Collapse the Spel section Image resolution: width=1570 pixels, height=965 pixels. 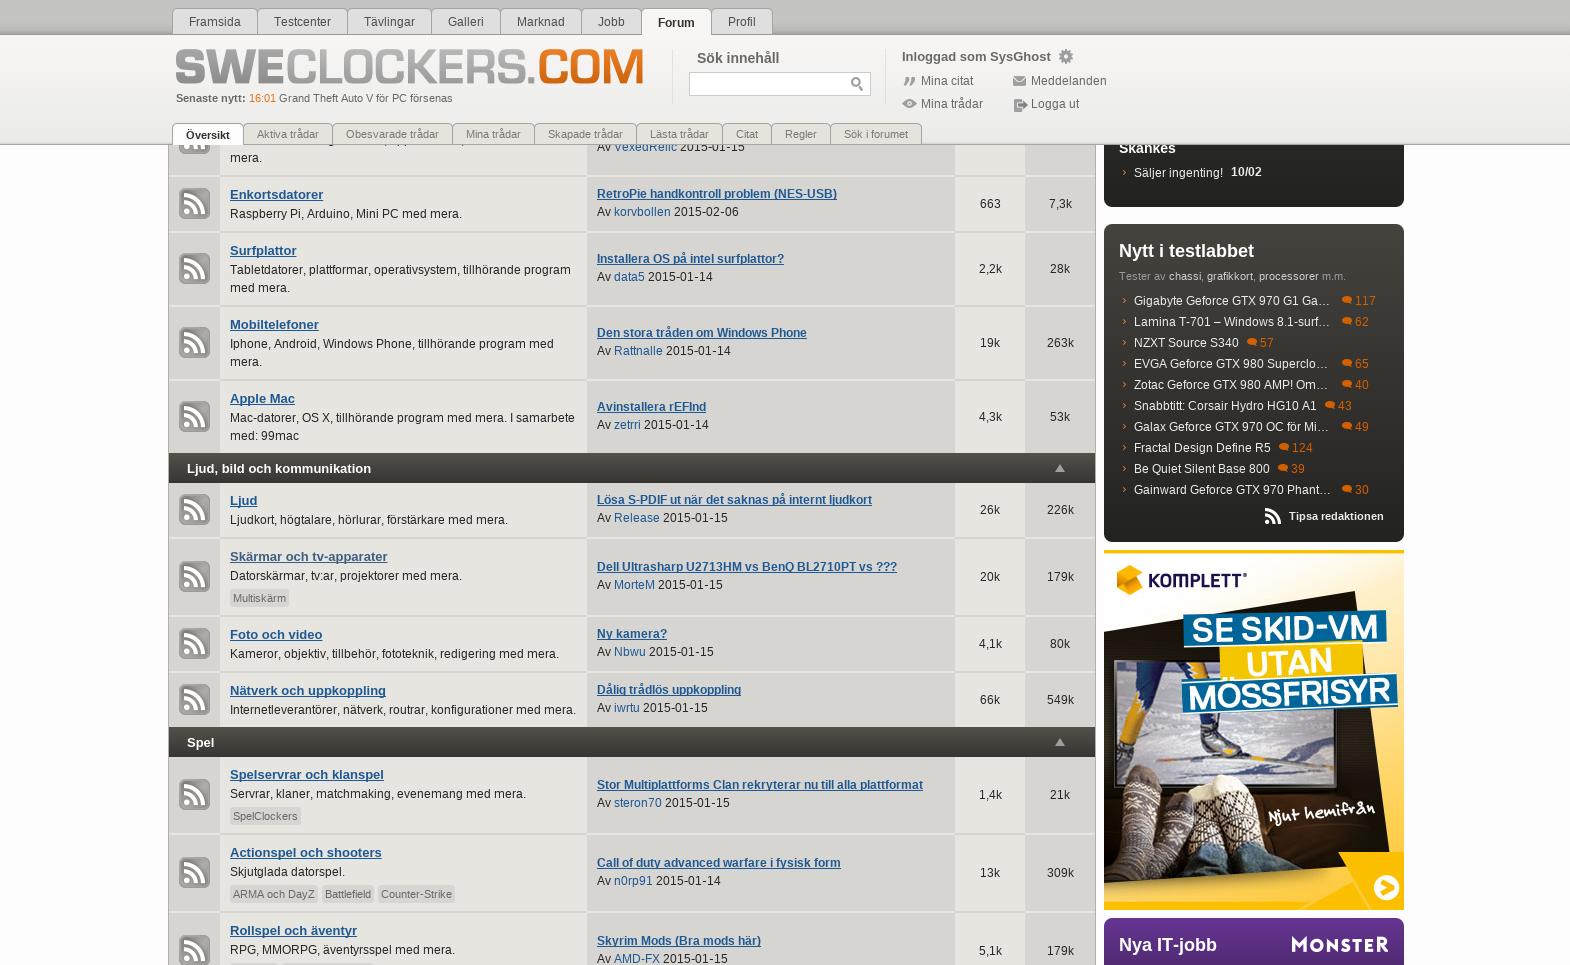[1060, 742]
